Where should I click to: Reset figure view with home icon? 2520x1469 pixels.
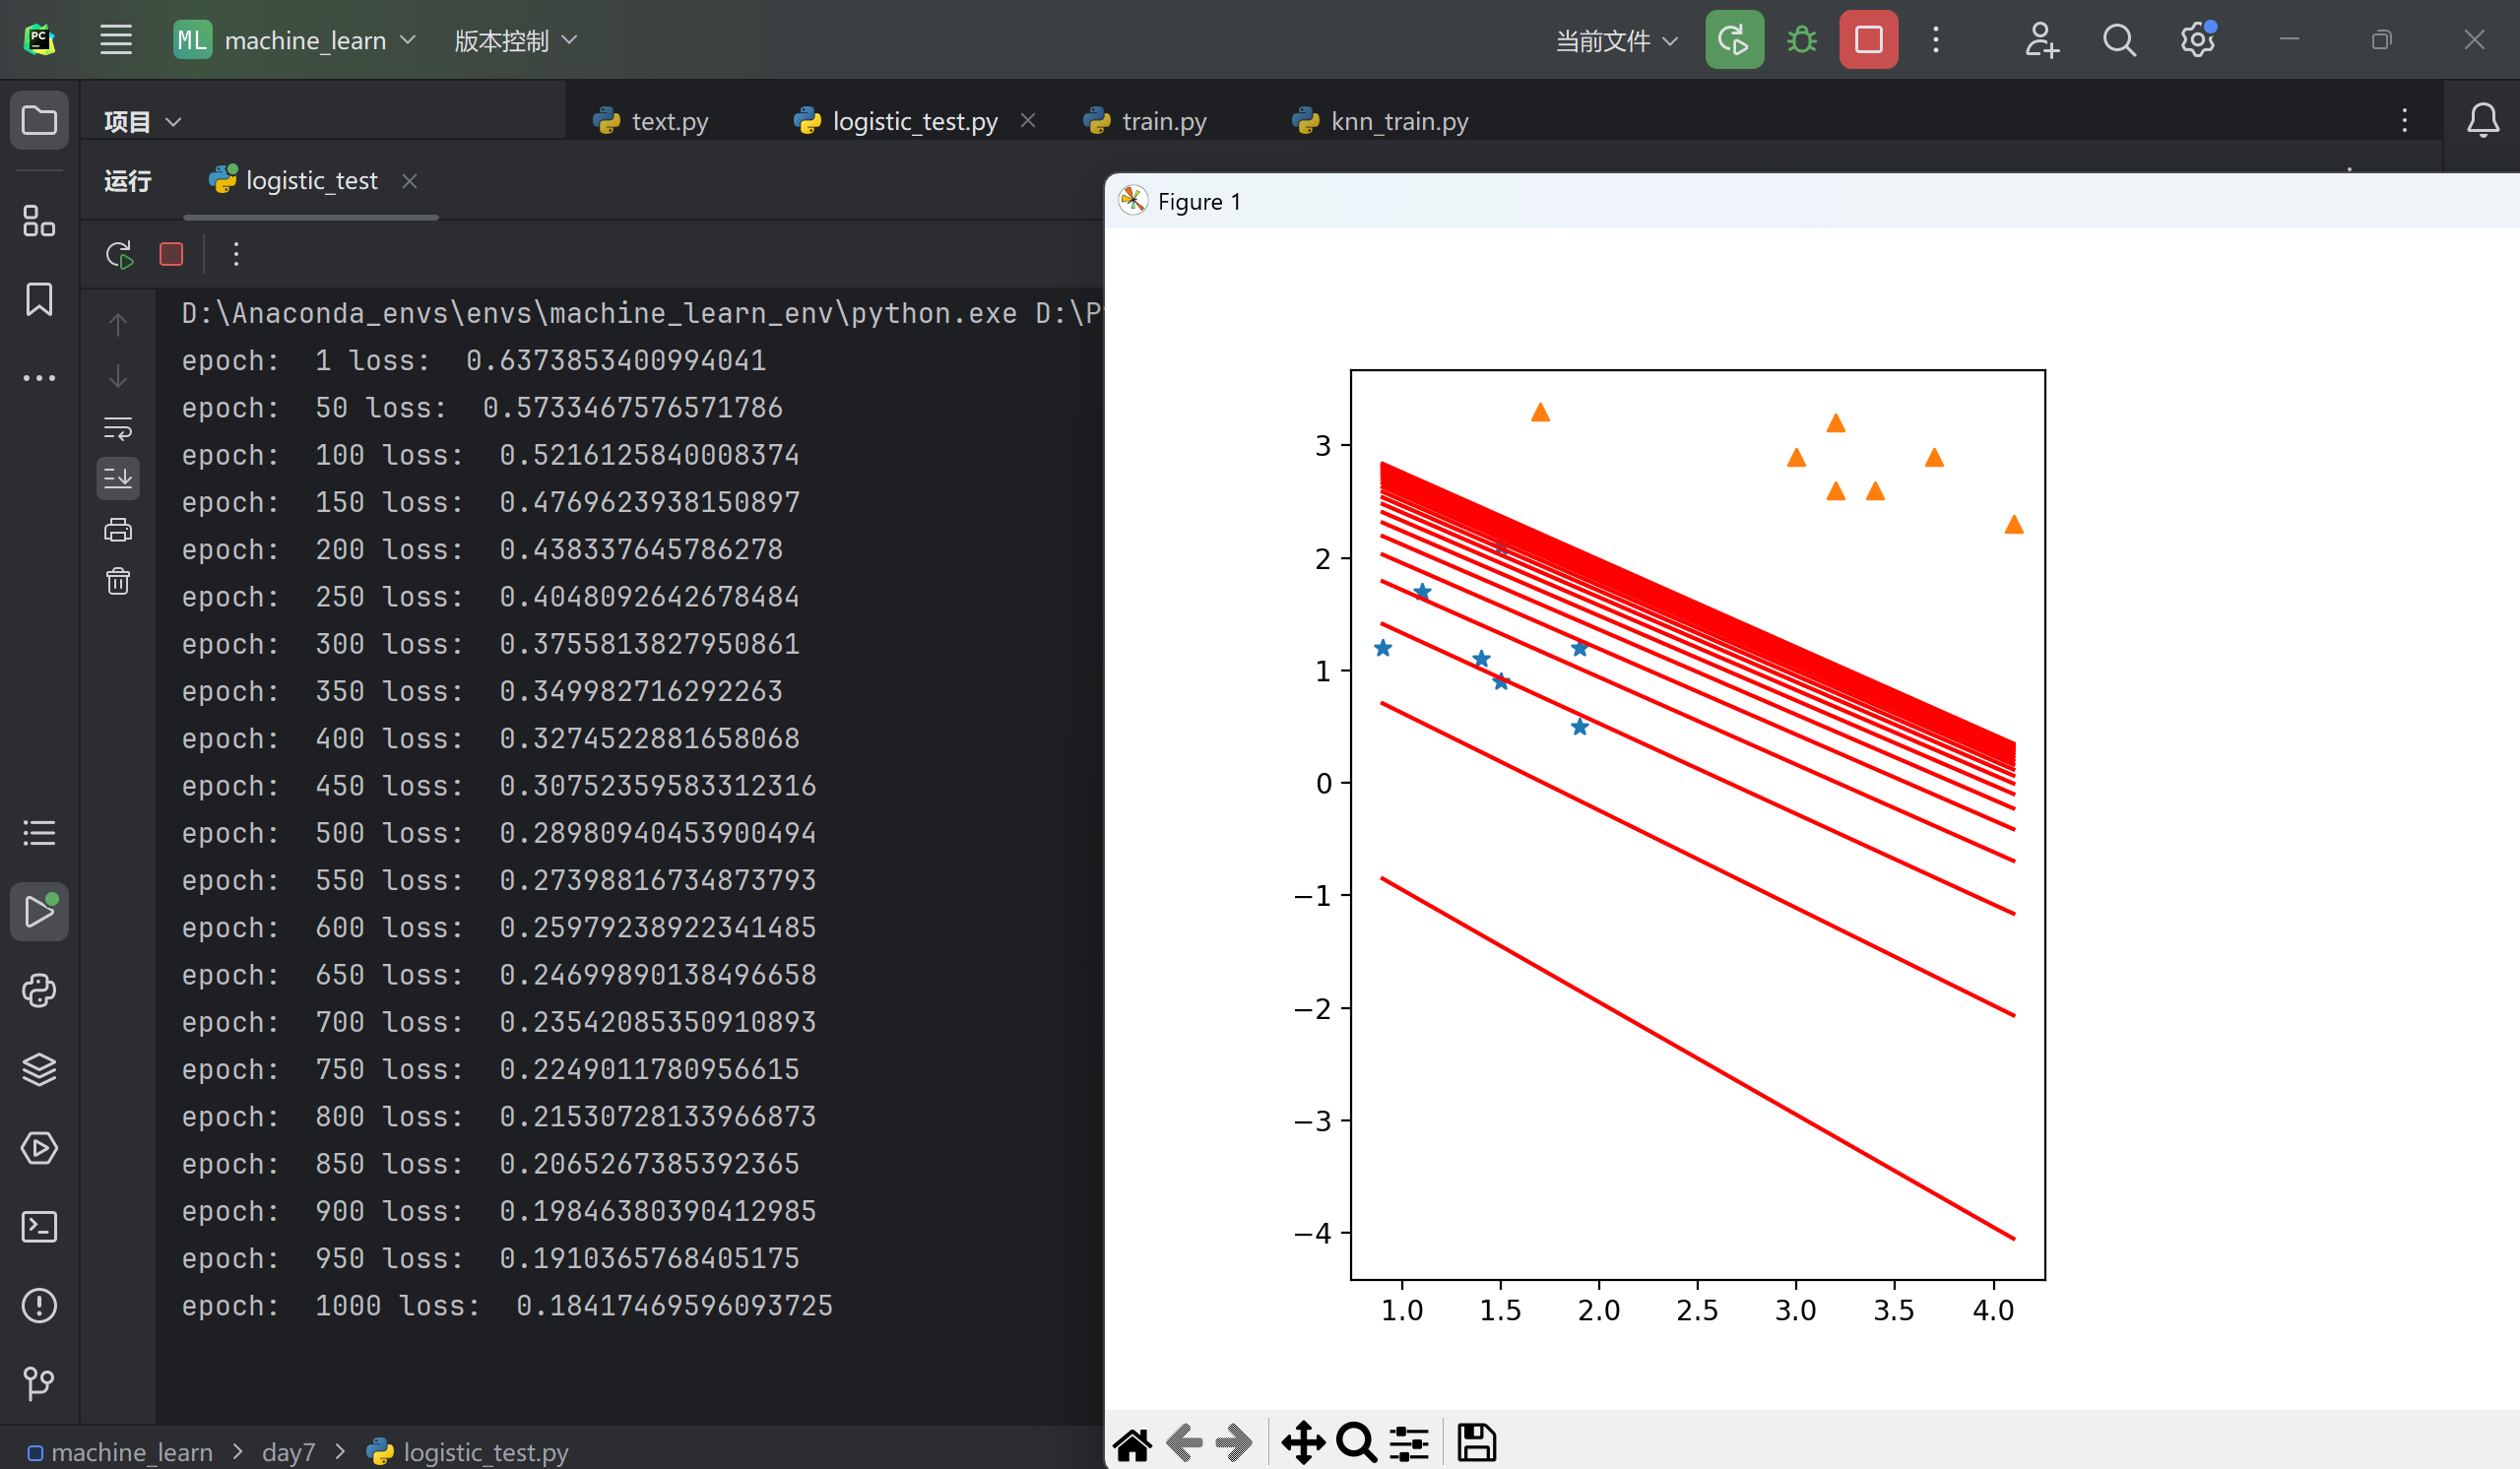click(1132, 1442)
